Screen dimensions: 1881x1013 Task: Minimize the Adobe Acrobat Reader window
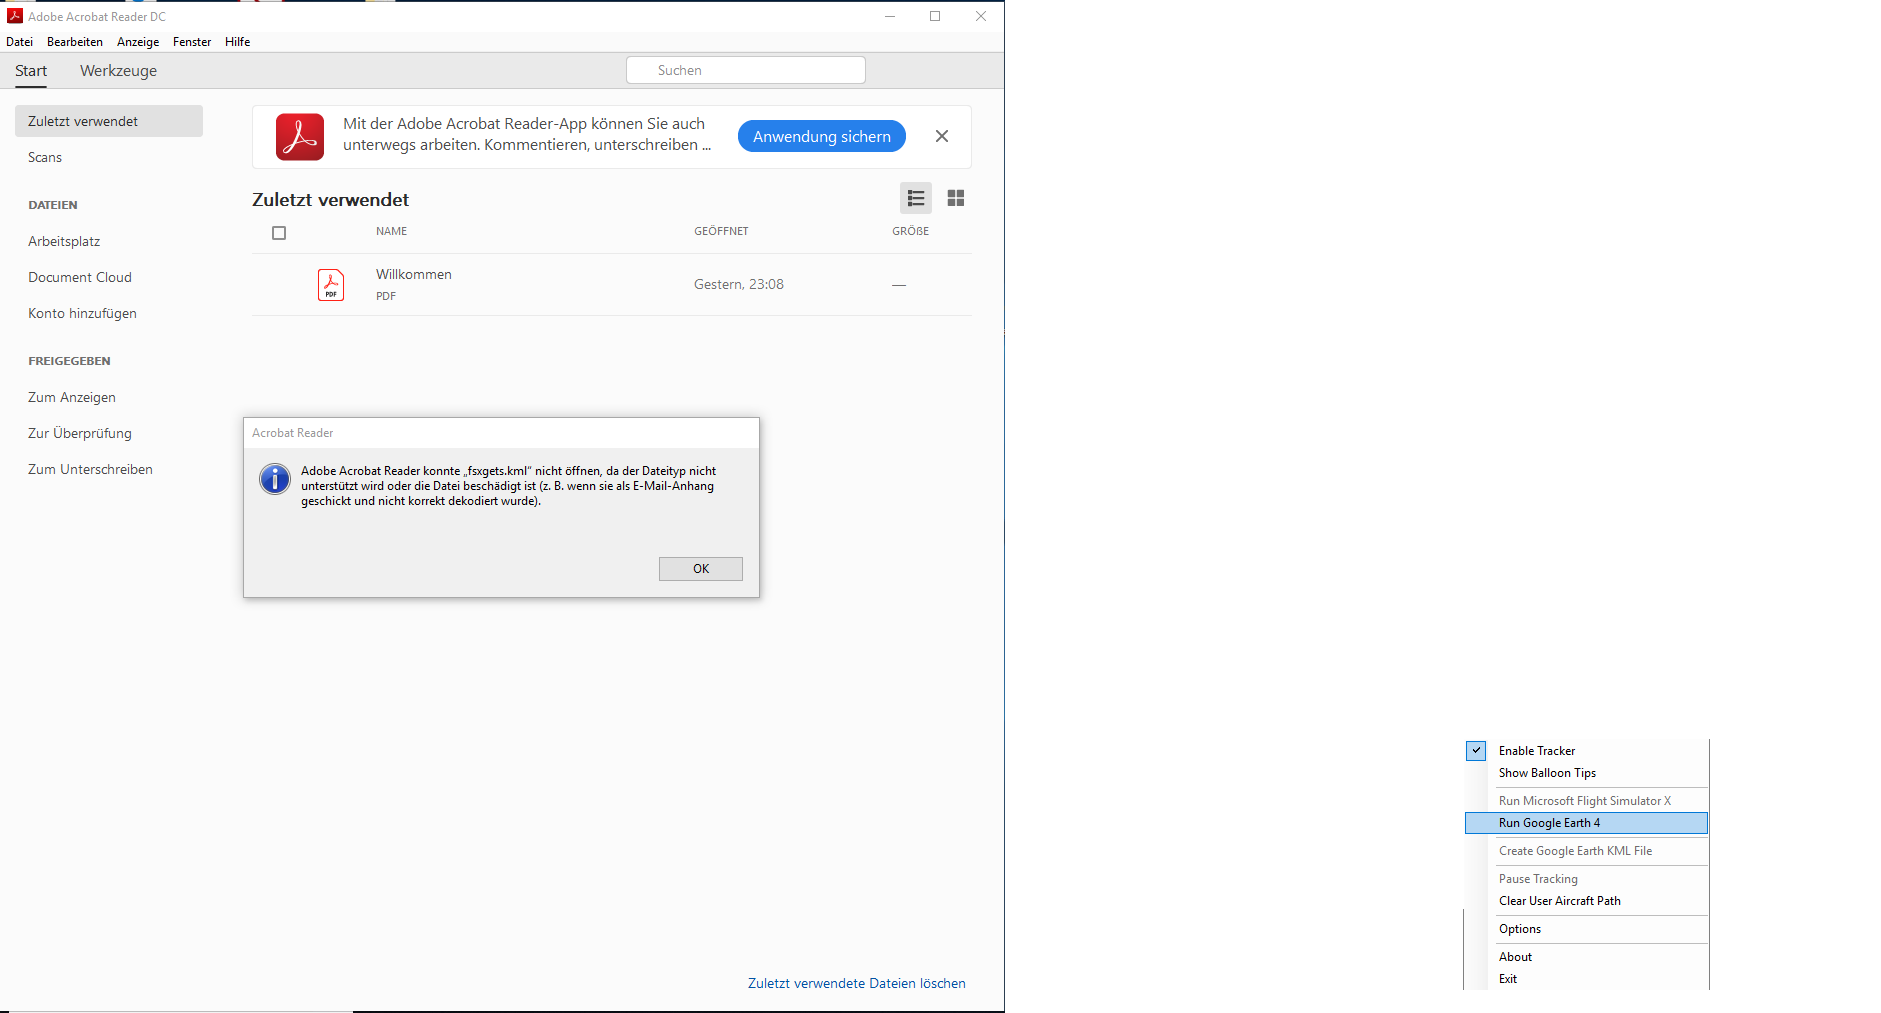tap(890, 16)
